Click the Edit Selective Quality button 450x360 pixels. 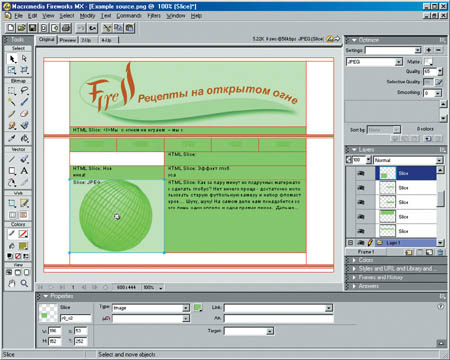(x=439, y=82)
